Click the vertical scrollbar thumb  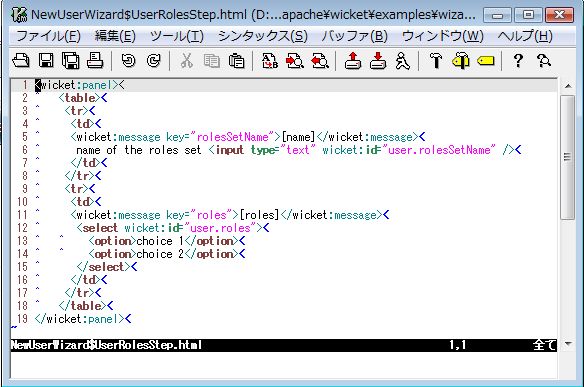click(x=568, y=157)
